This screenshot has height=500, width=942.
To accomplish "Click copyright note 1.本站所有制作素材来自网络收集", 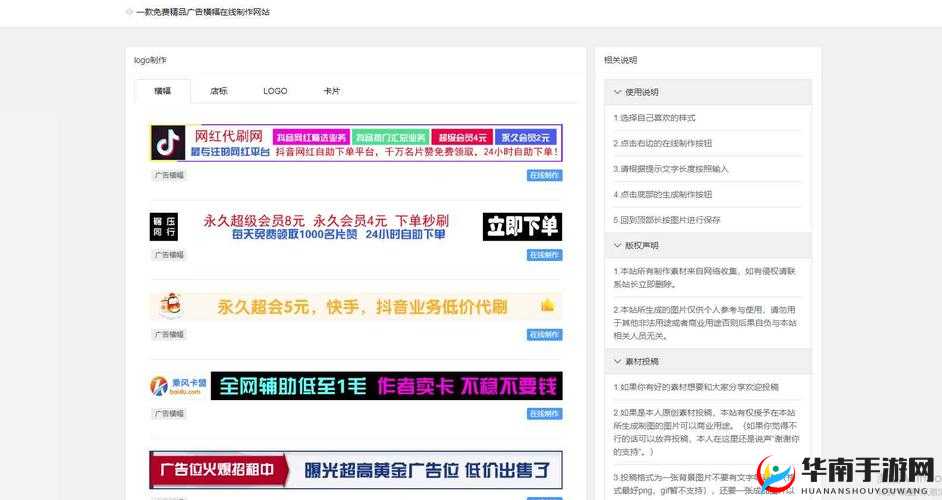I will pyautogui.click(x=704, y=278).
